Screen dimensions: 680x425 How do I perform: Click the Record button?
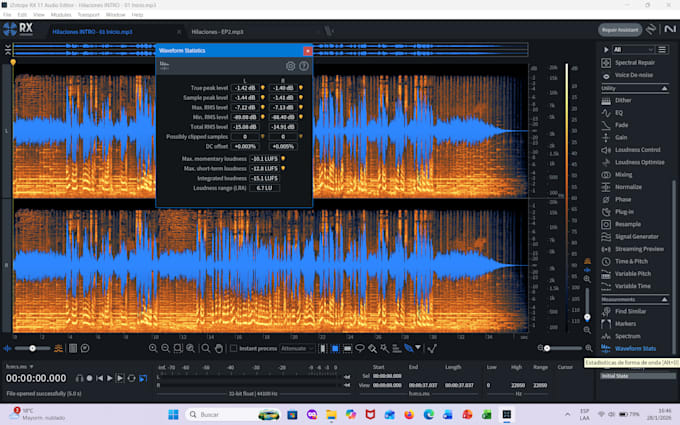click(89, 378)
